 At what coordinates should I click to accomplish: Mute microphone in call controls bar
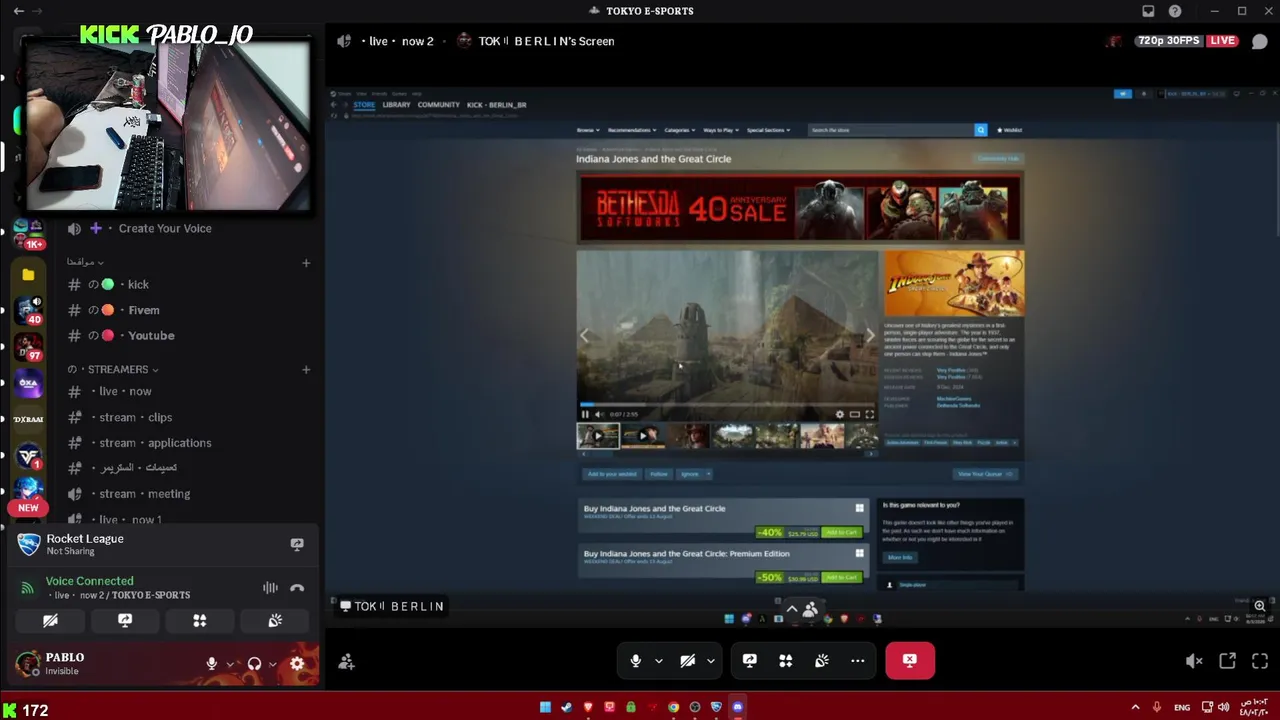pyautogui.click(x=635, y=660)
